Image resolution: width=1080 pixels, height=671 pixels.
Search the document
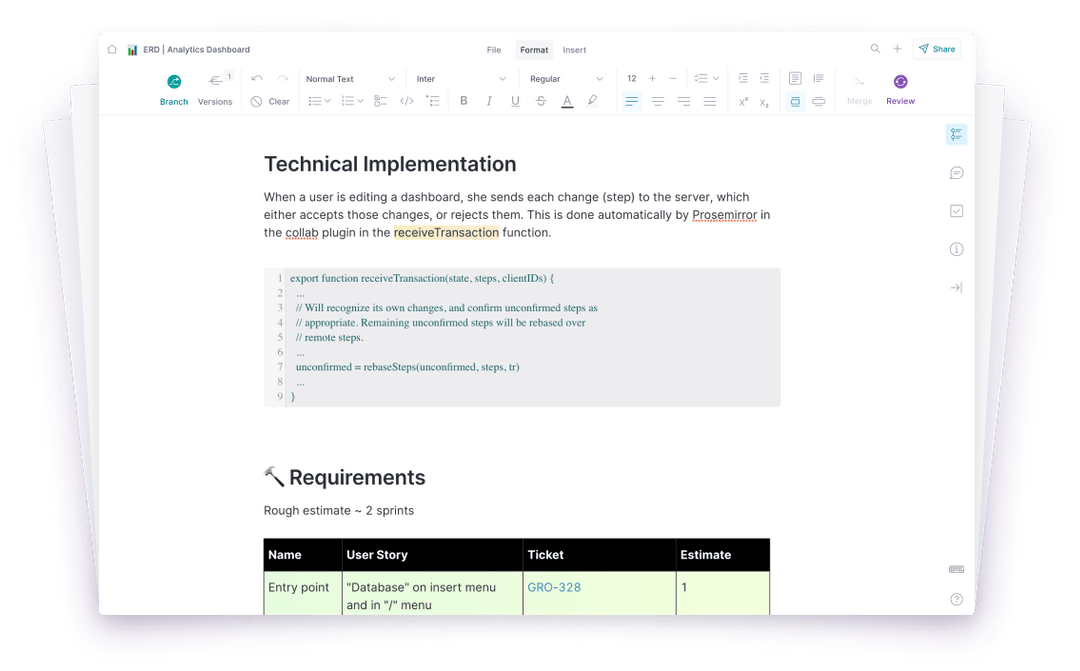click(875, 49)
